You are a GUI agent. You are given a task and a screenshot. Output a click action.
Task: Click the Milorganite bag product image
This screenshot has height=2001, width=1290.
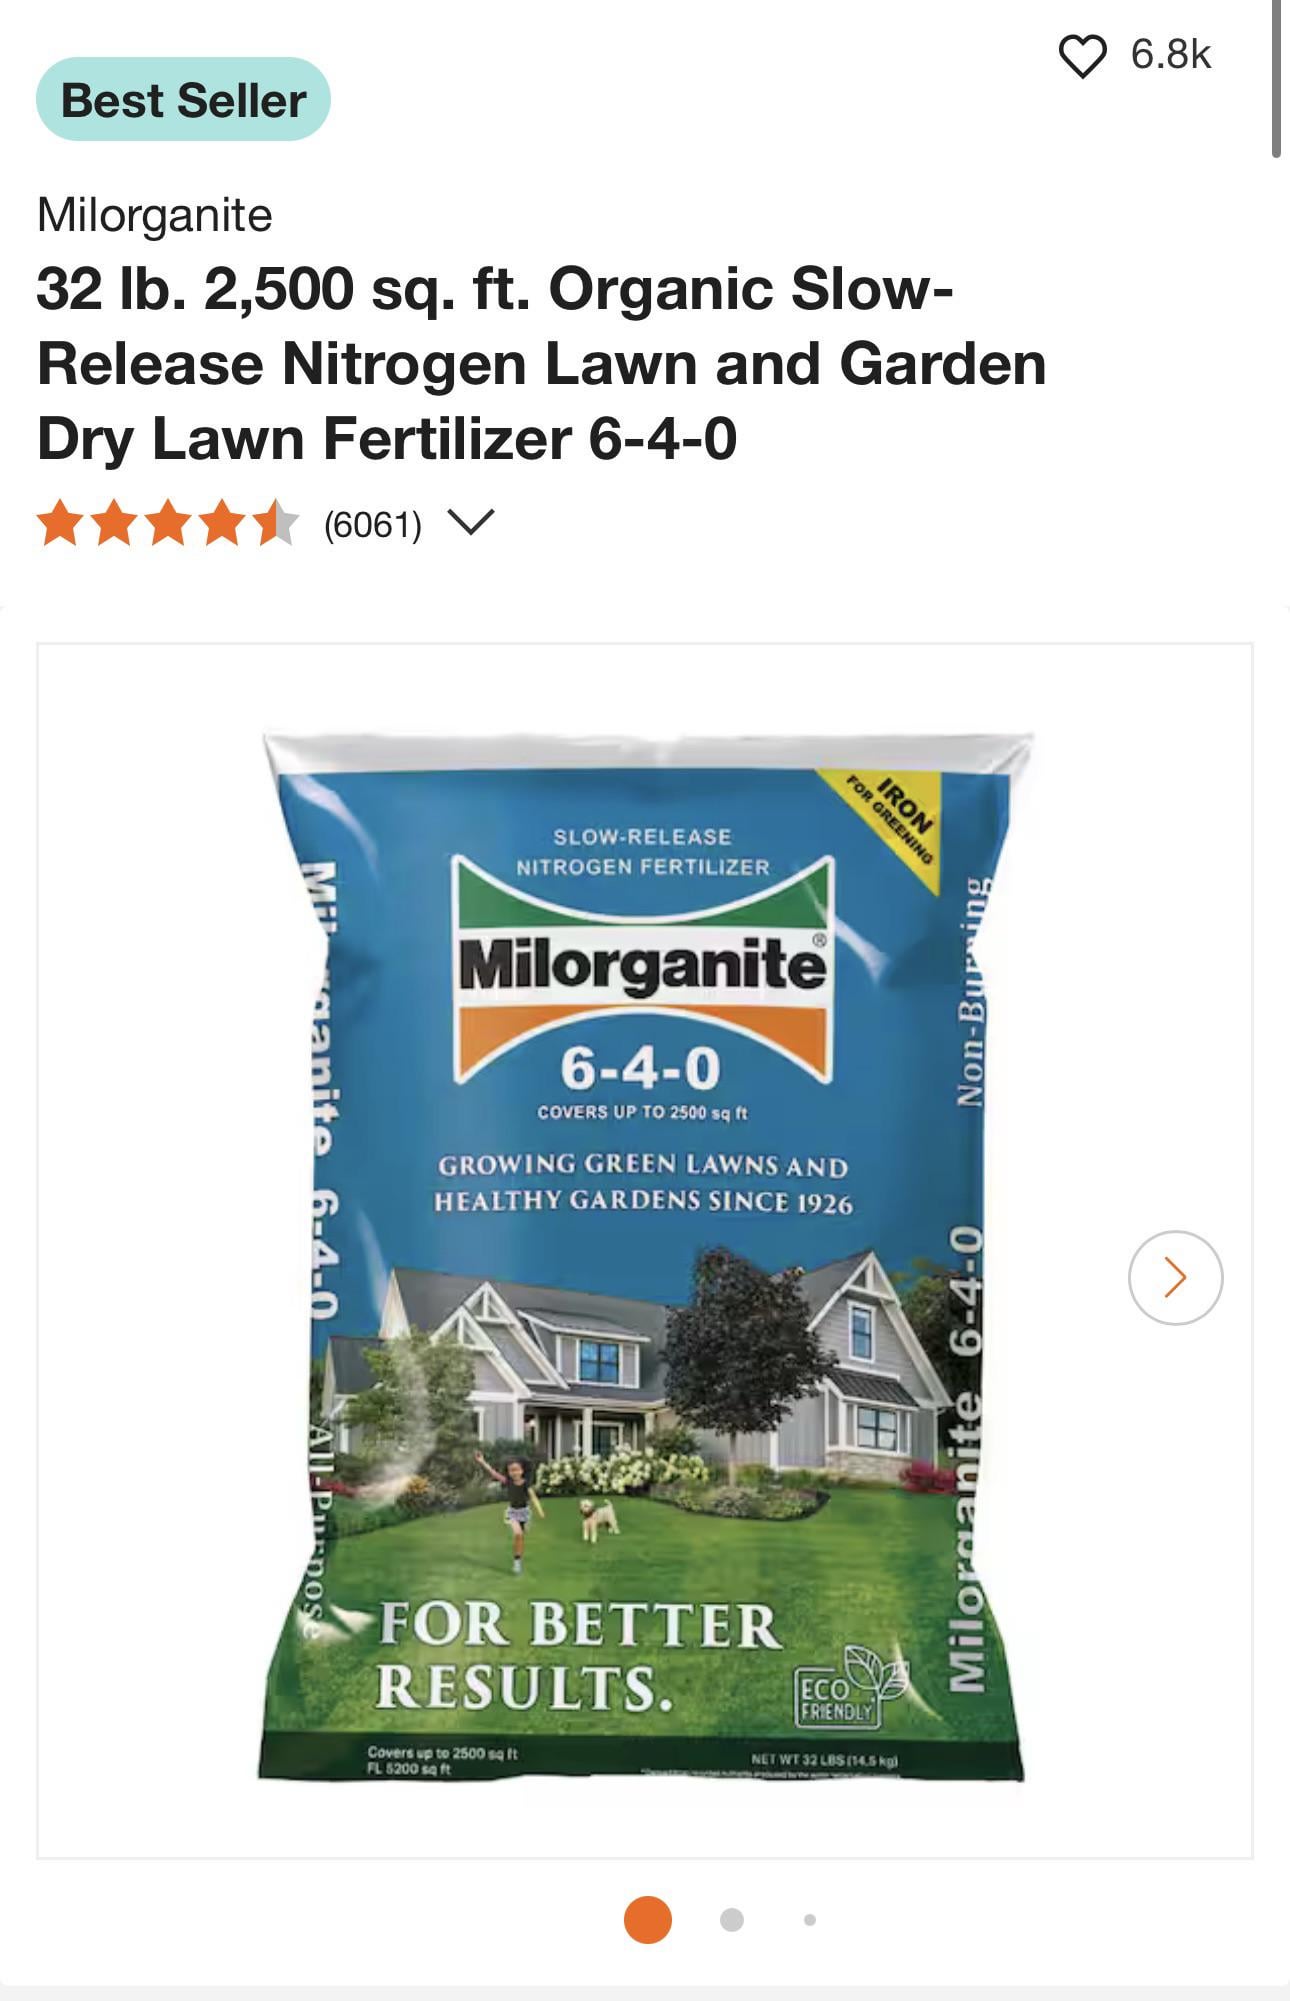point(645,1257)
